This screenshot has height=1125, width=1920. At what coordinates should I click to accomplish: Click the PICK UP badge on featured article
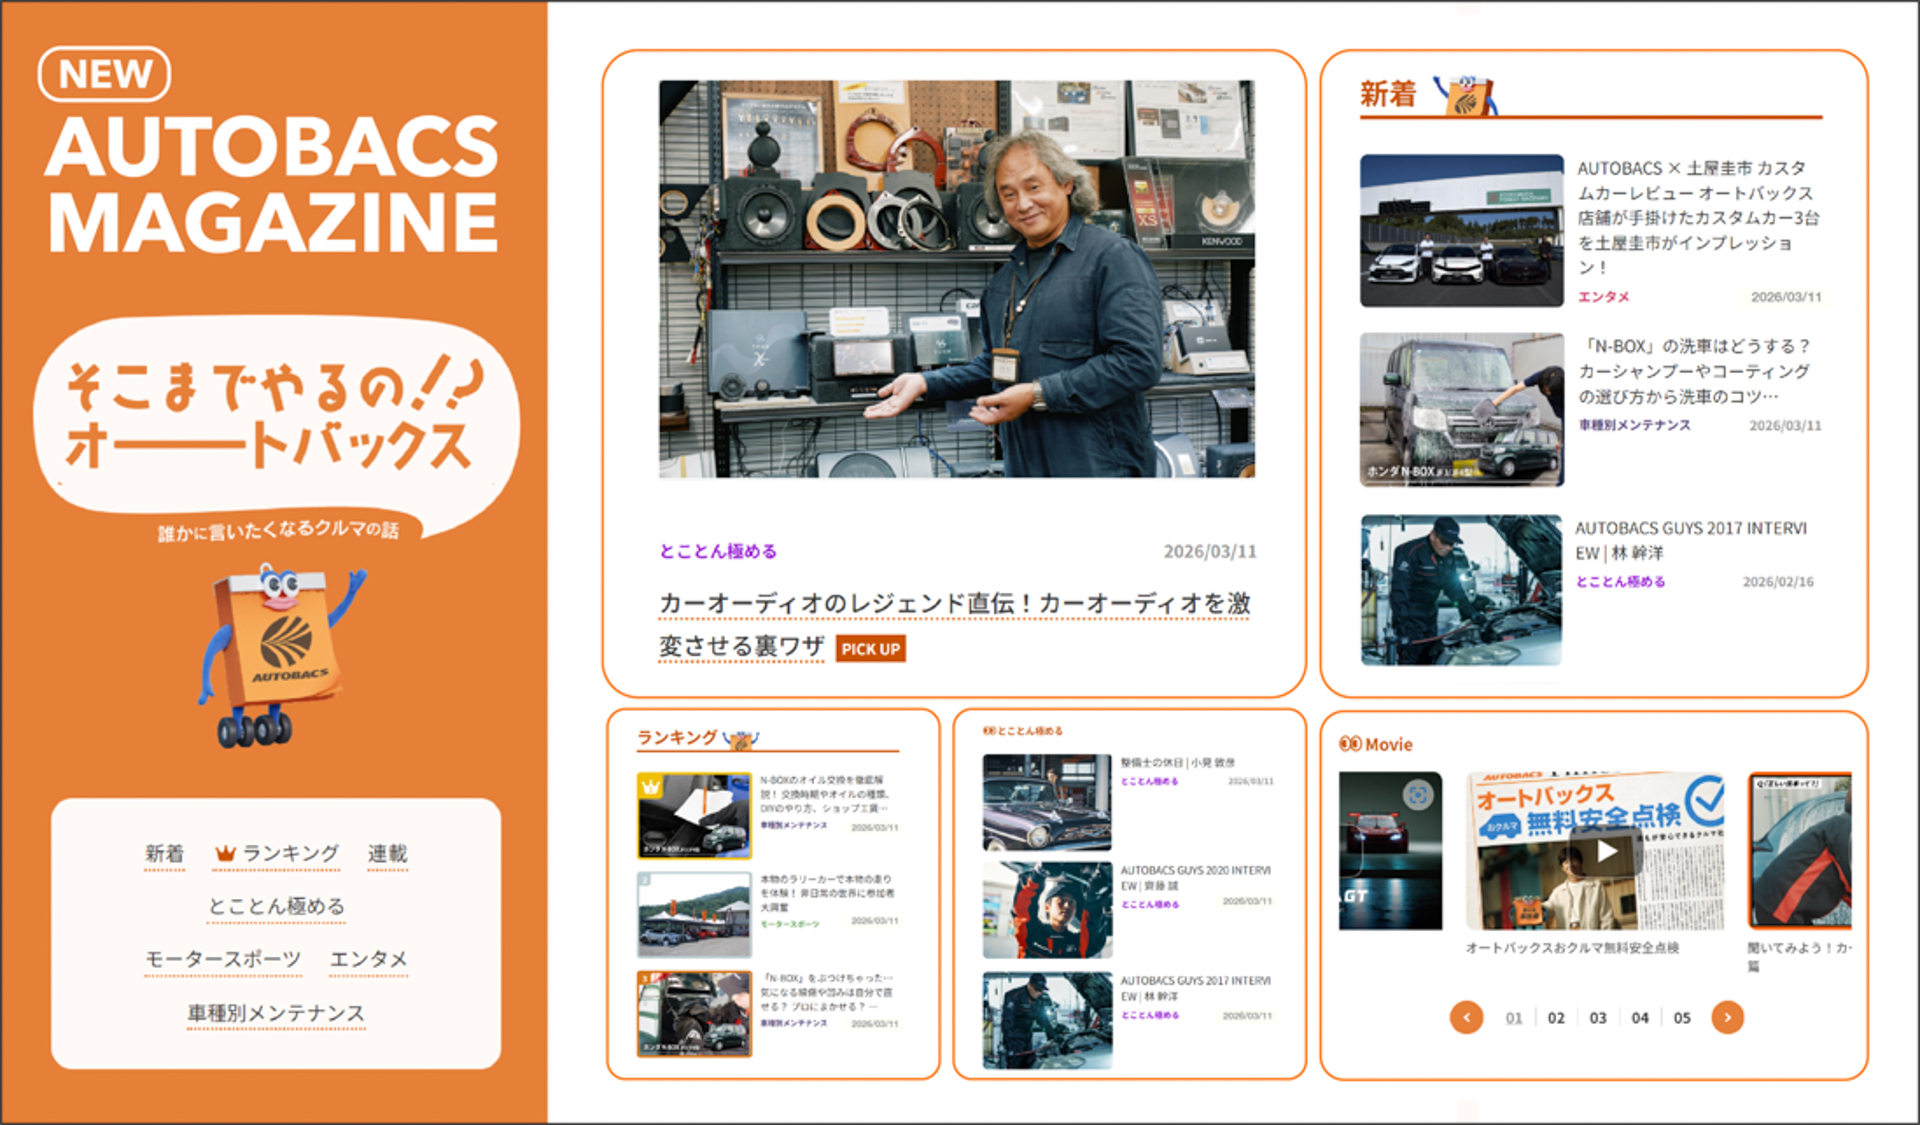click(x=869, y=648)
